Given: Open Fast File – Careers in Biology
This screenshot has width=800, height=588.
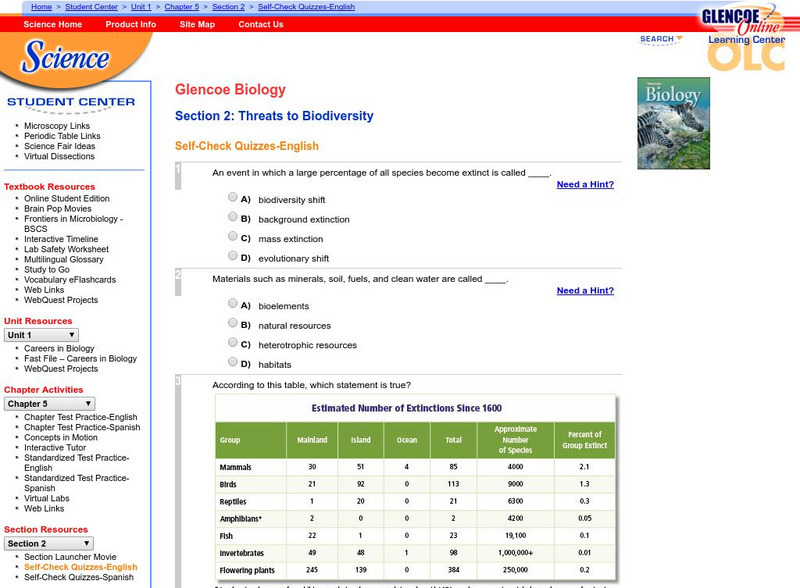Looking at the screenshot, I should click(x=81, y=358).
